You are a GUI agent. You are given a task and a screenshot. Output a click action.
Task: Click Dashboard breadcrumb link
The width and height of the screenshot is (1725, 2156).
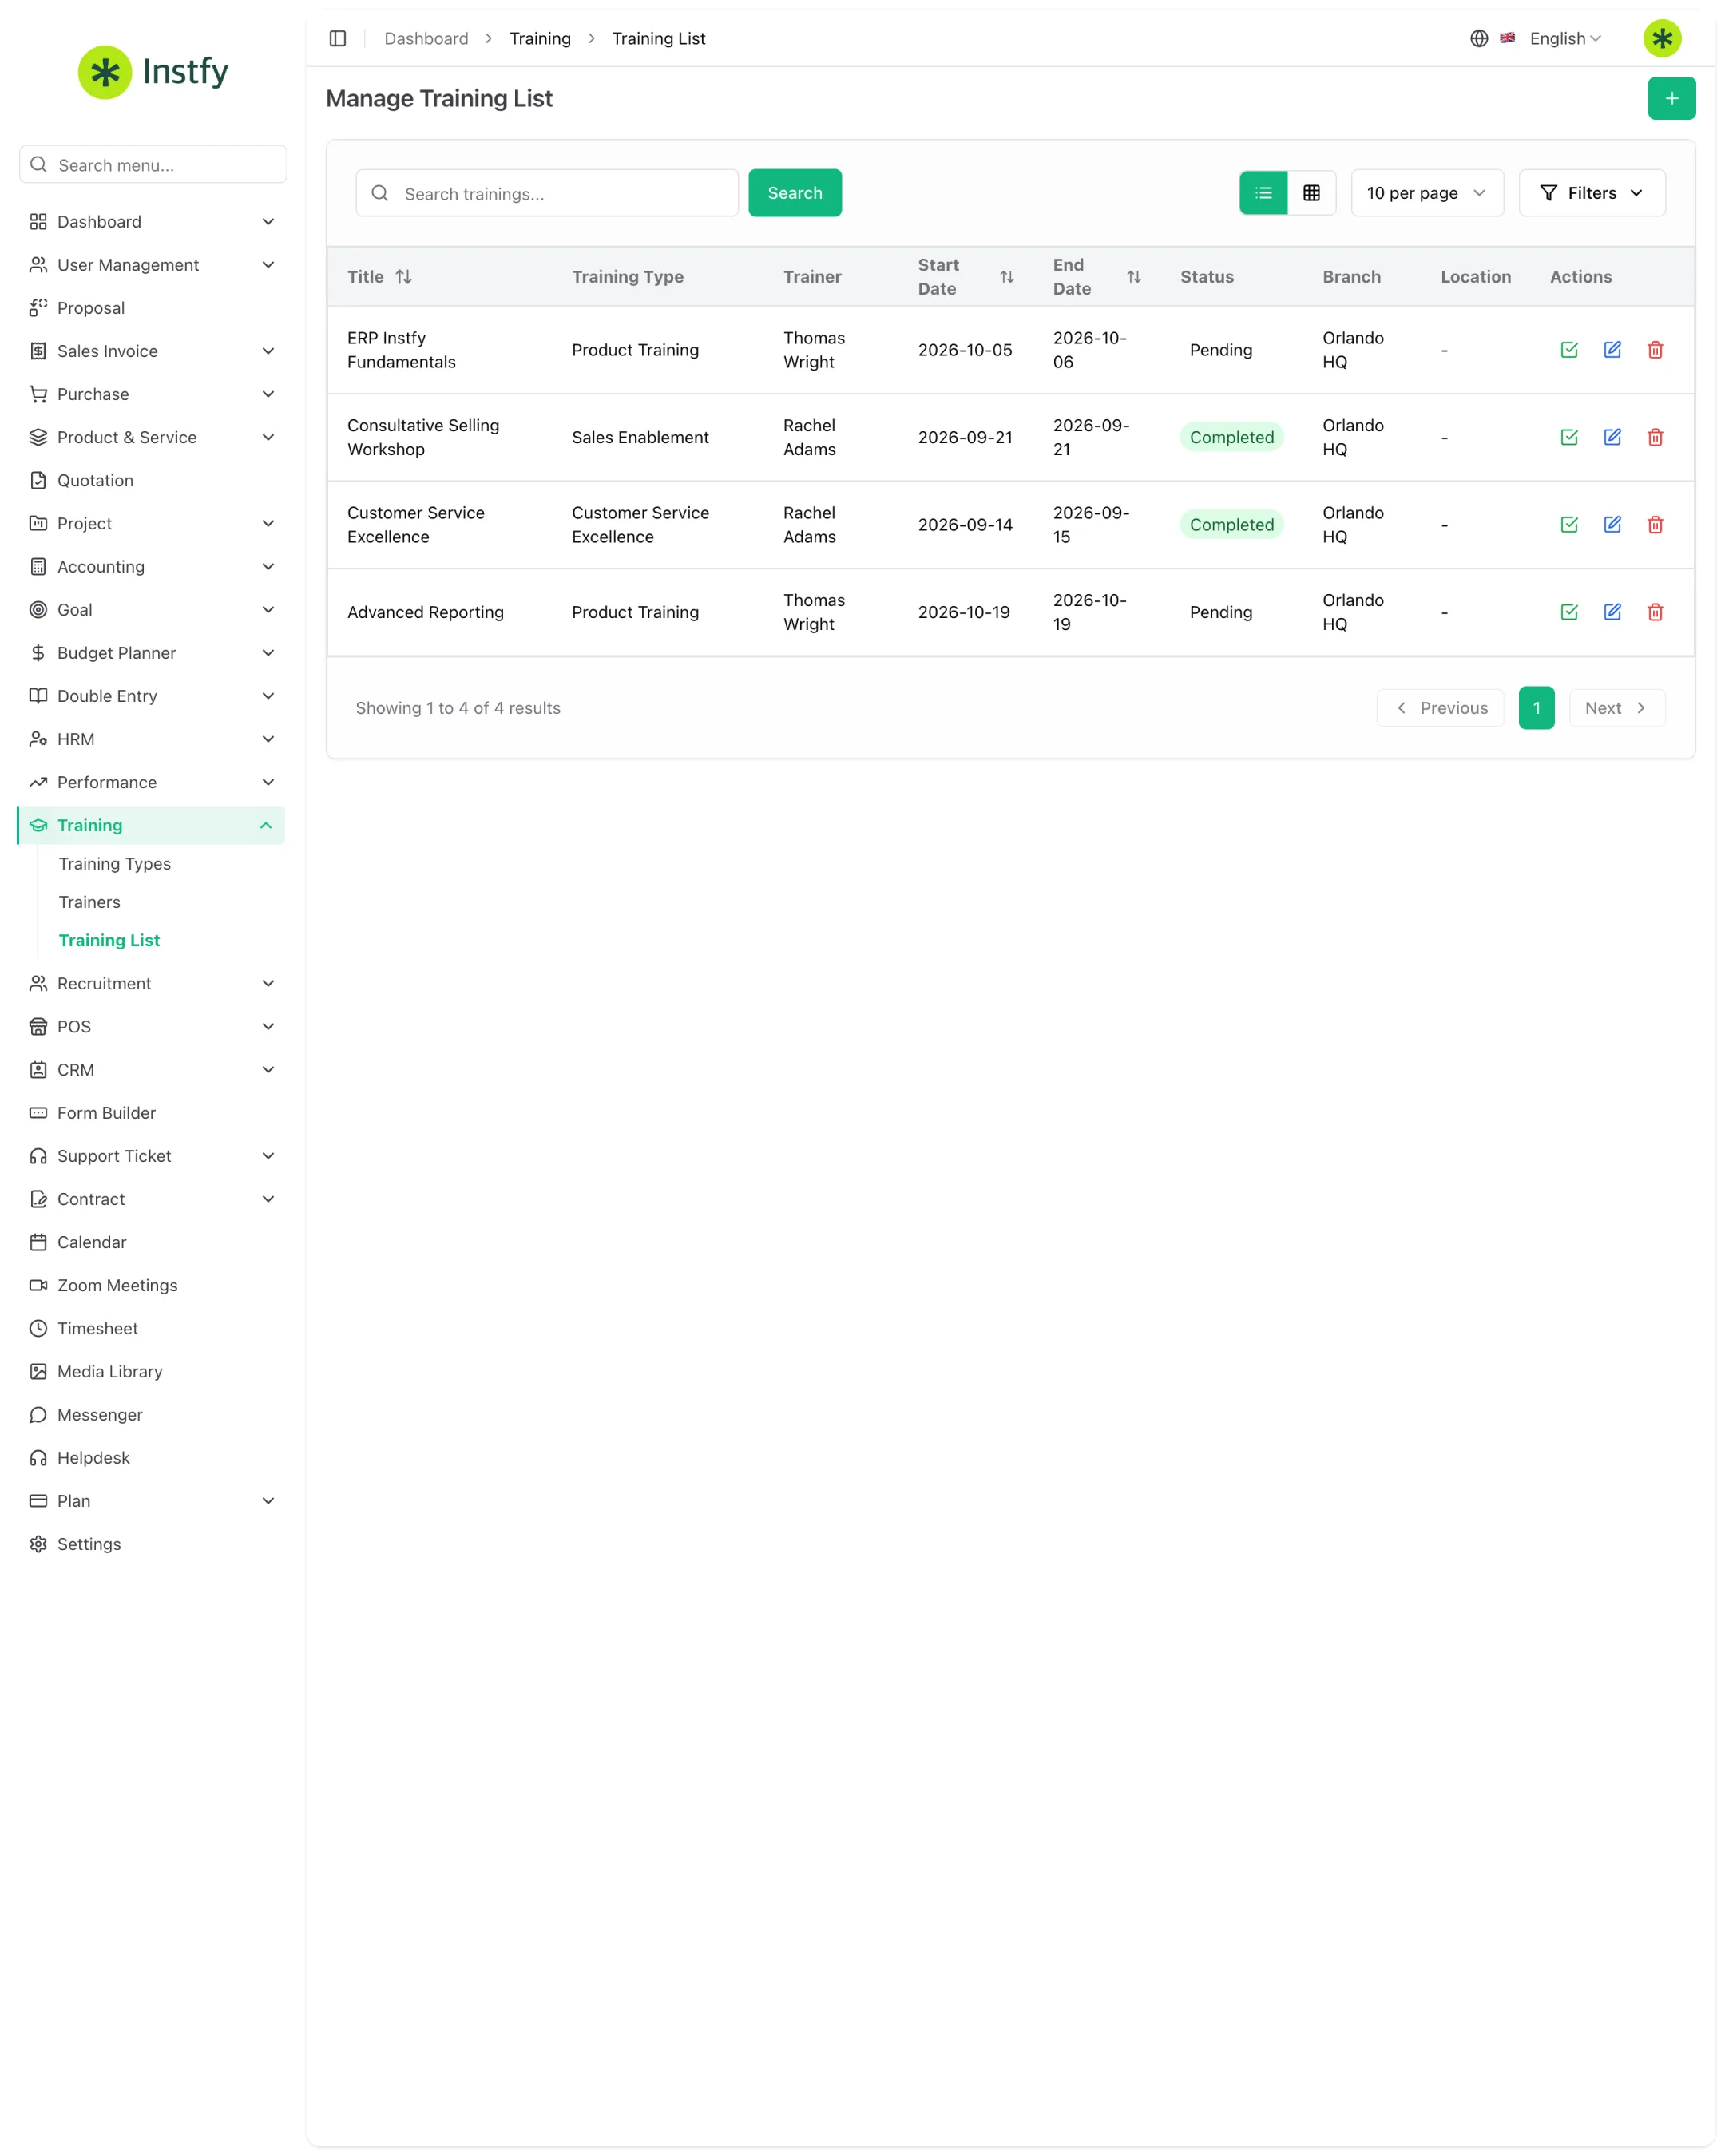pyautogui.click(x=426, y=38)
